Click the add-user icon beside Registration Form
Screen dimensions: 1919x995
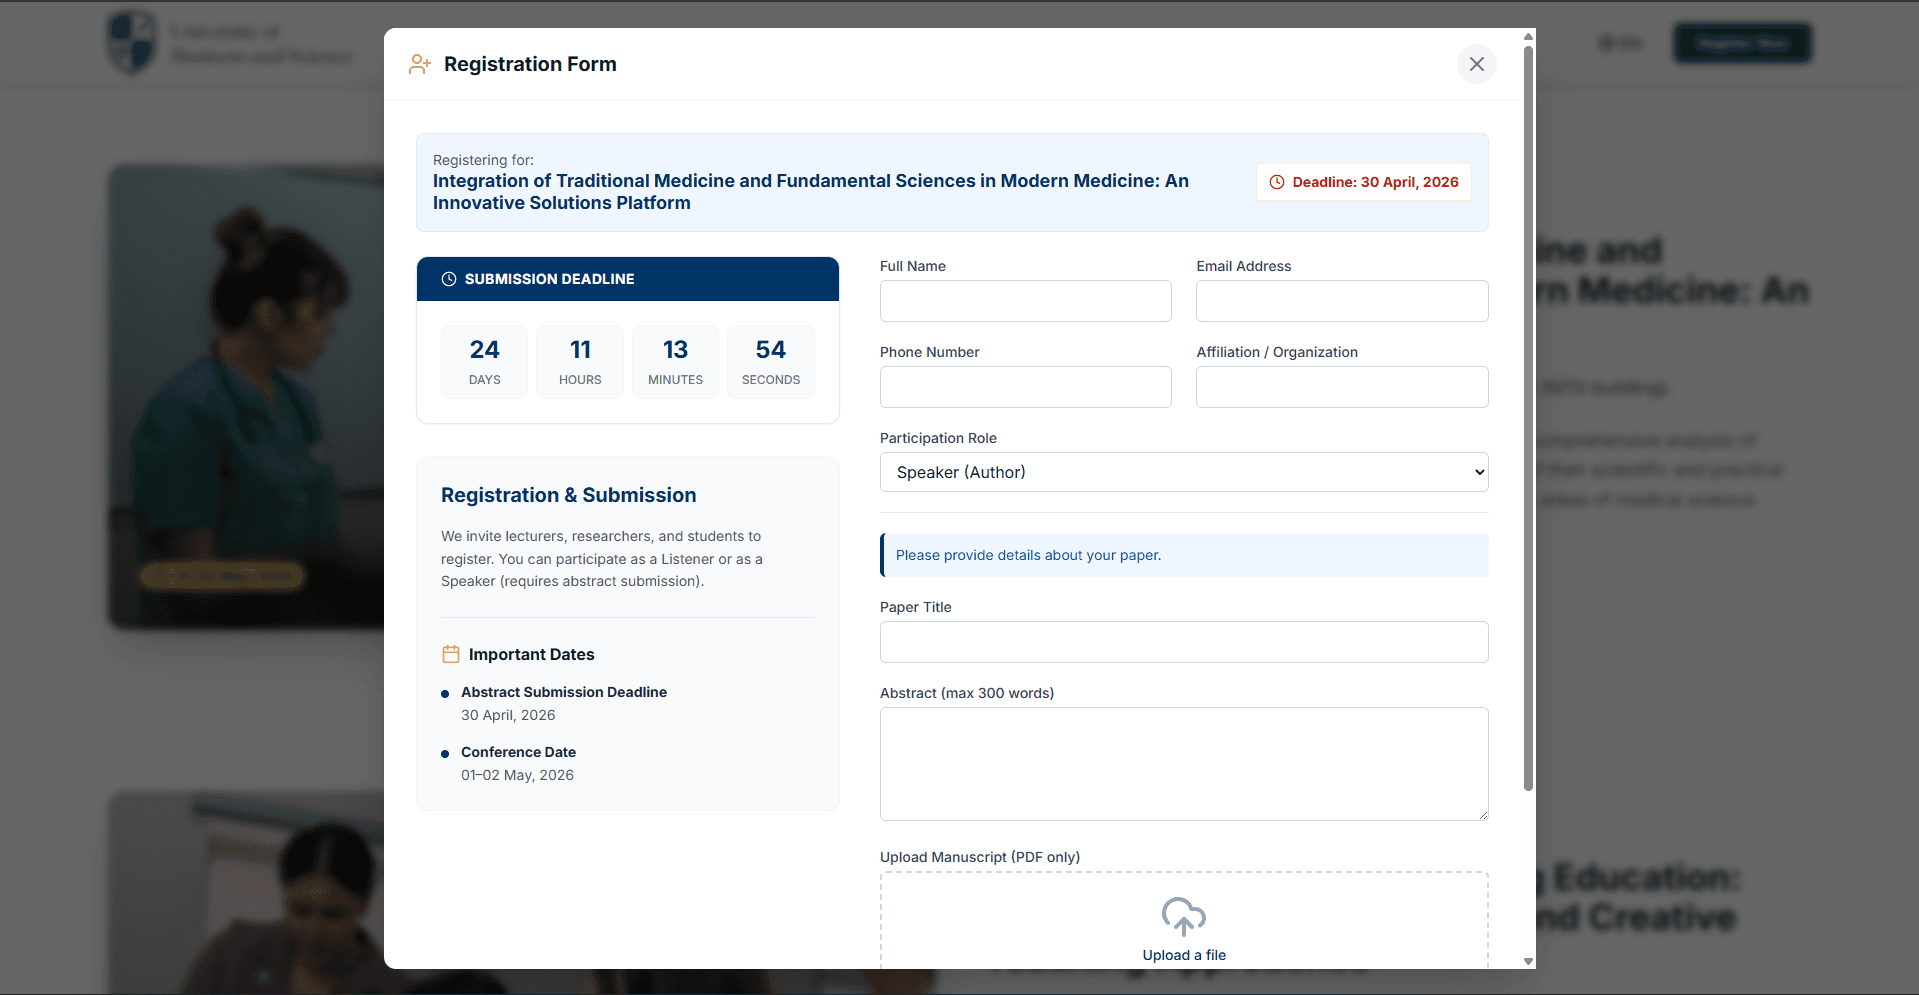coord(420,64)
